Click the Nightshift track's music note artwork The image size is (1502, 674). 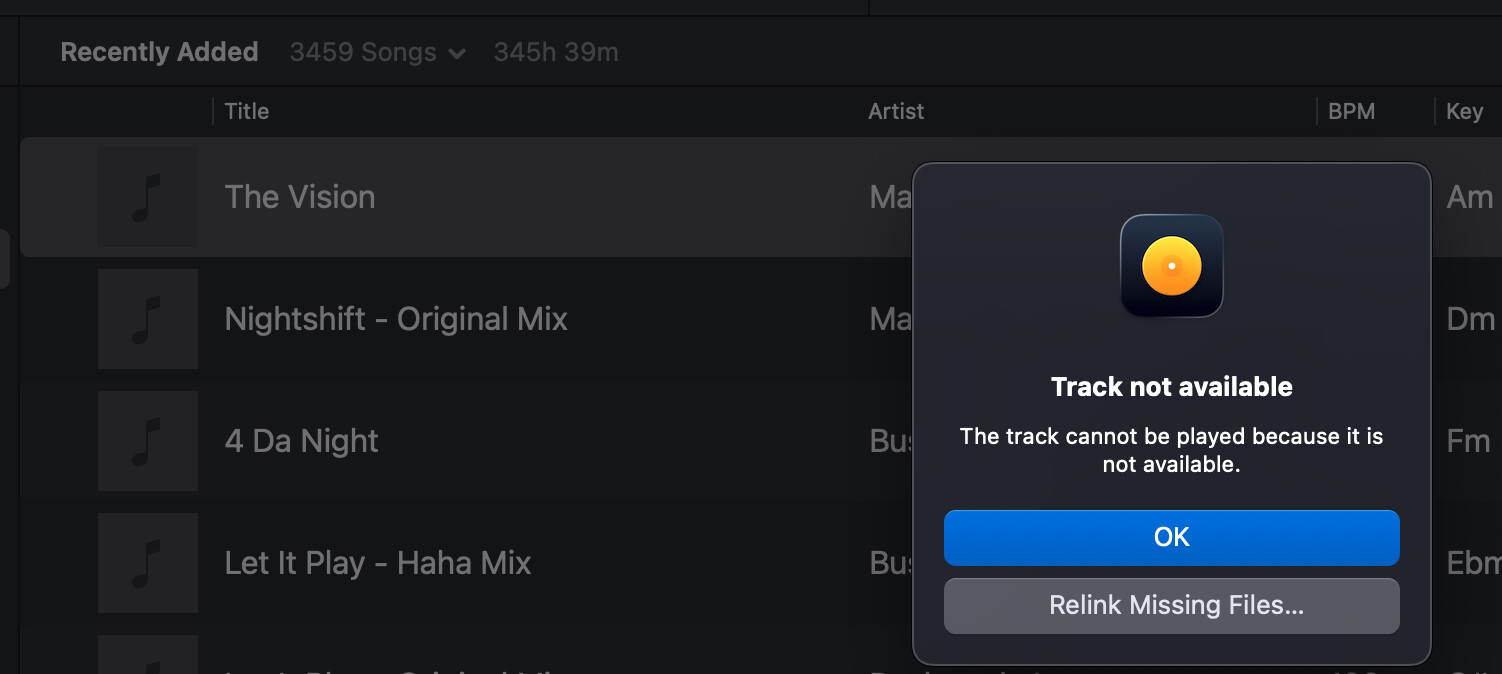[147, 319]
